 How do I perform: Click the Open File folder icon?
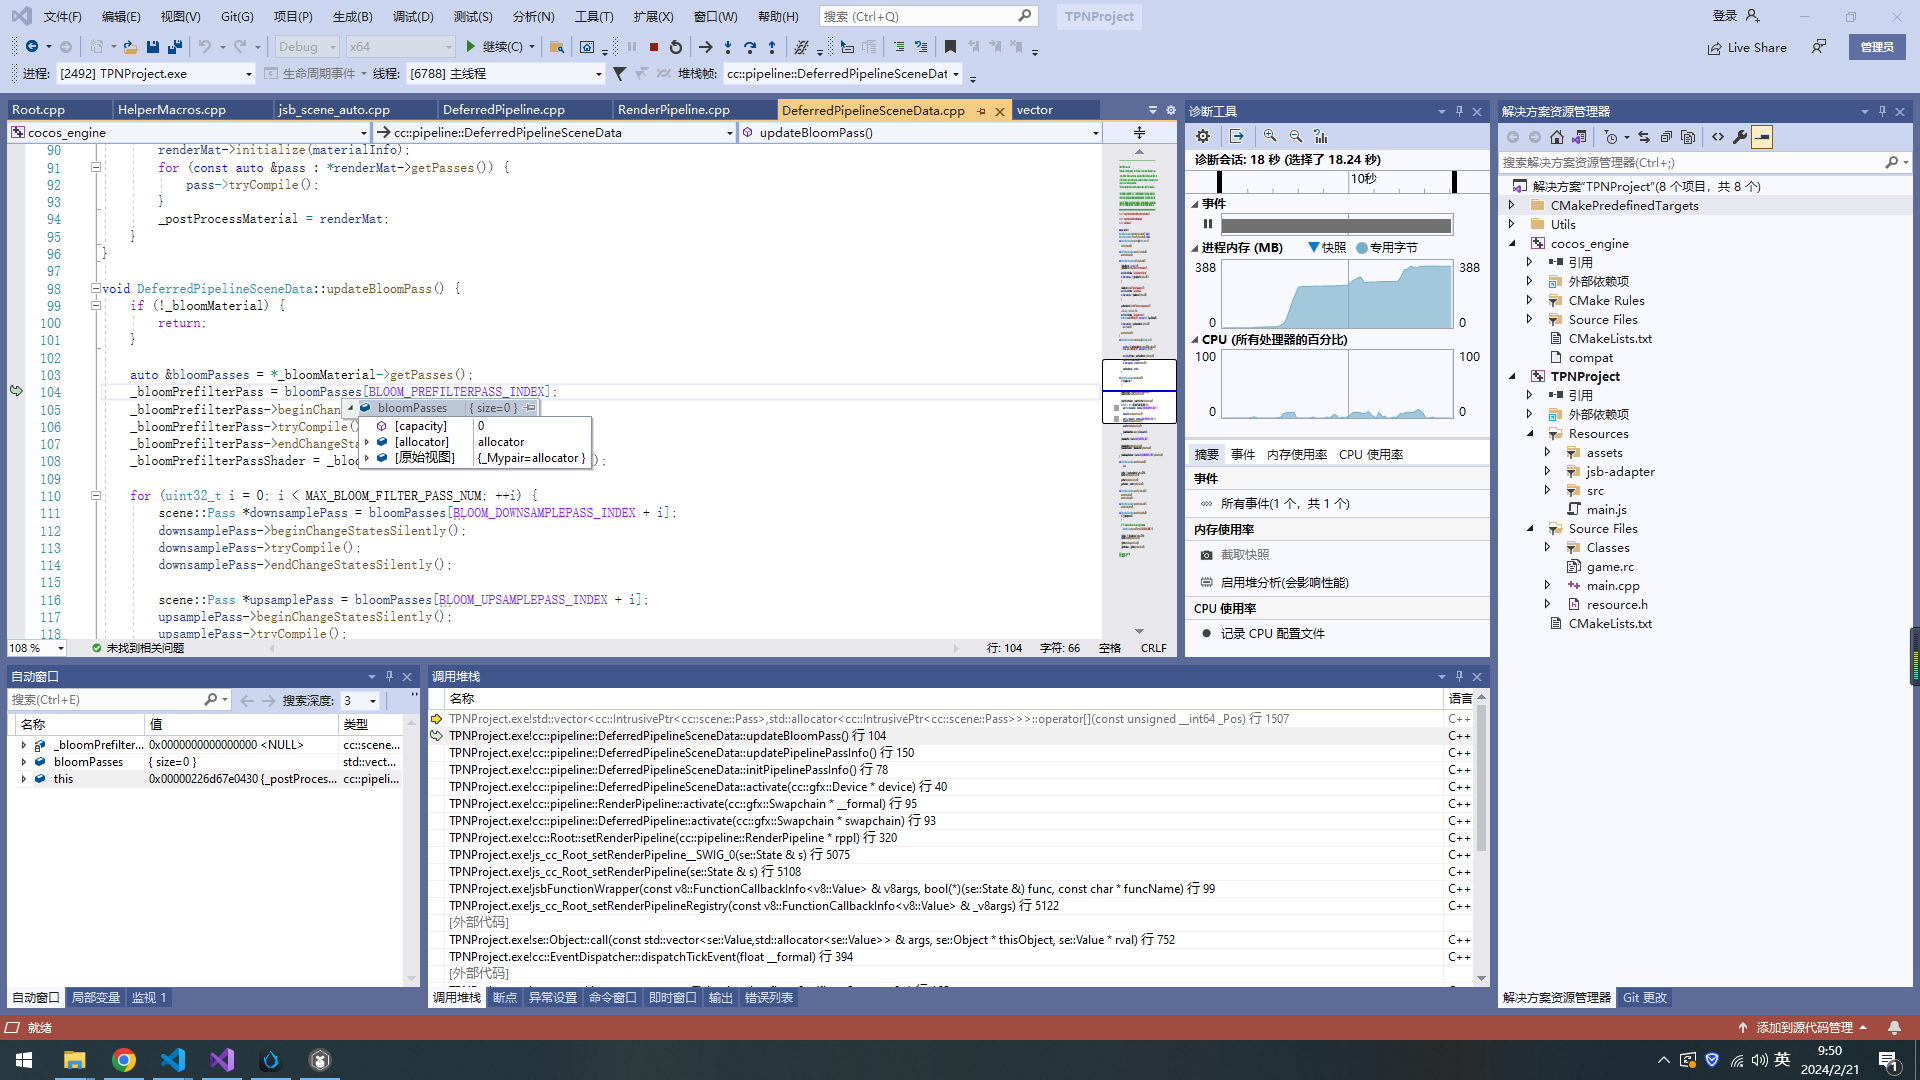(130, 47)
